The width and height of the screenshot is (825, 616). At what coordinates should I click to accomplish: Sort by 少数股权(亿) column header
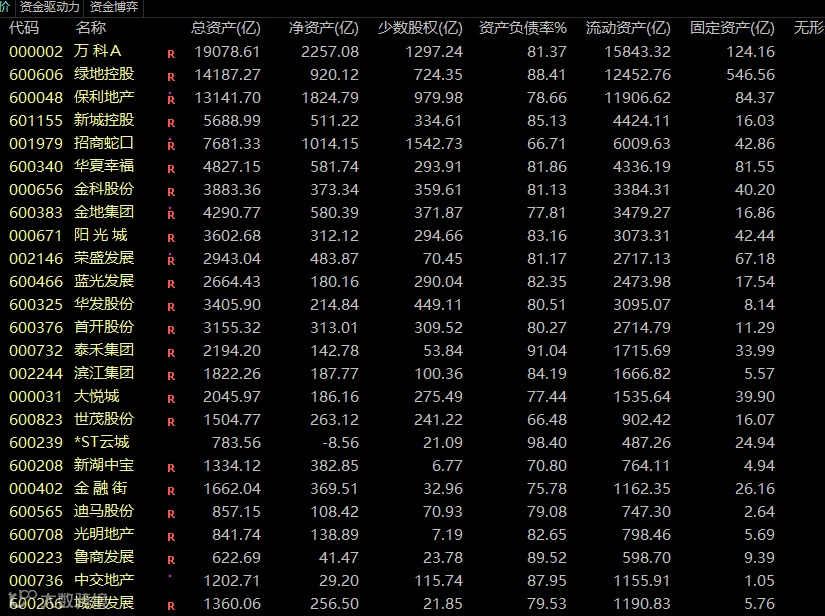(420, 28)
